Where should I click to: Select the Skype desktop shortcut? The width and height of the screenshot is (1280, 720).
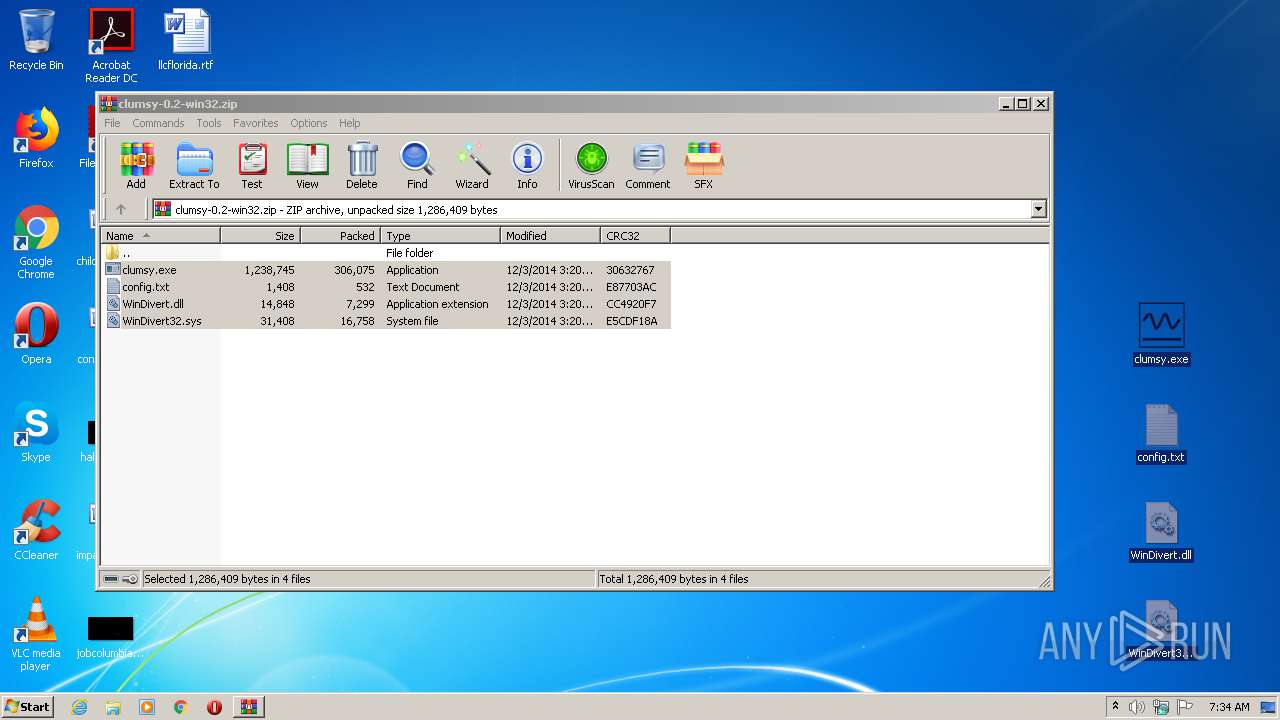(x=36, y=432)
